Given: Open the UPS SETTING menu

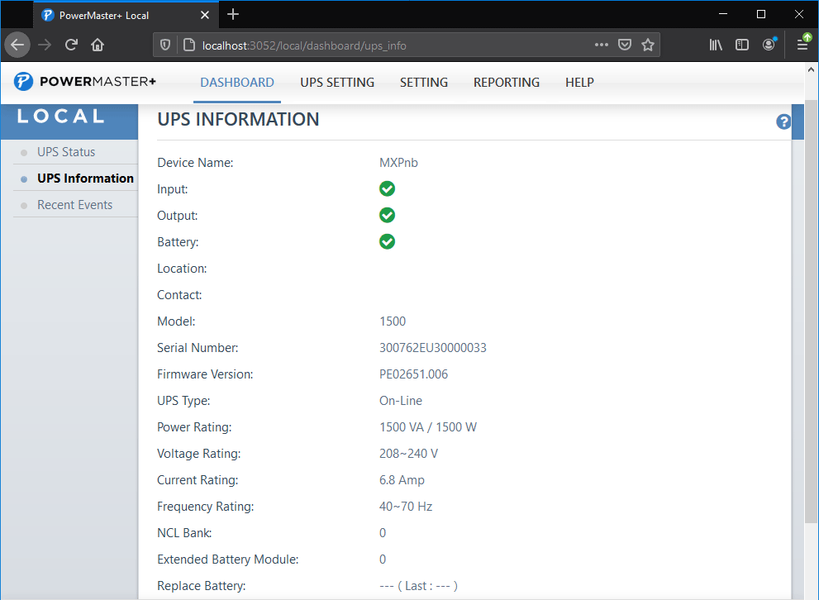Looking at the screenshot, I should [x=337, y=83].
